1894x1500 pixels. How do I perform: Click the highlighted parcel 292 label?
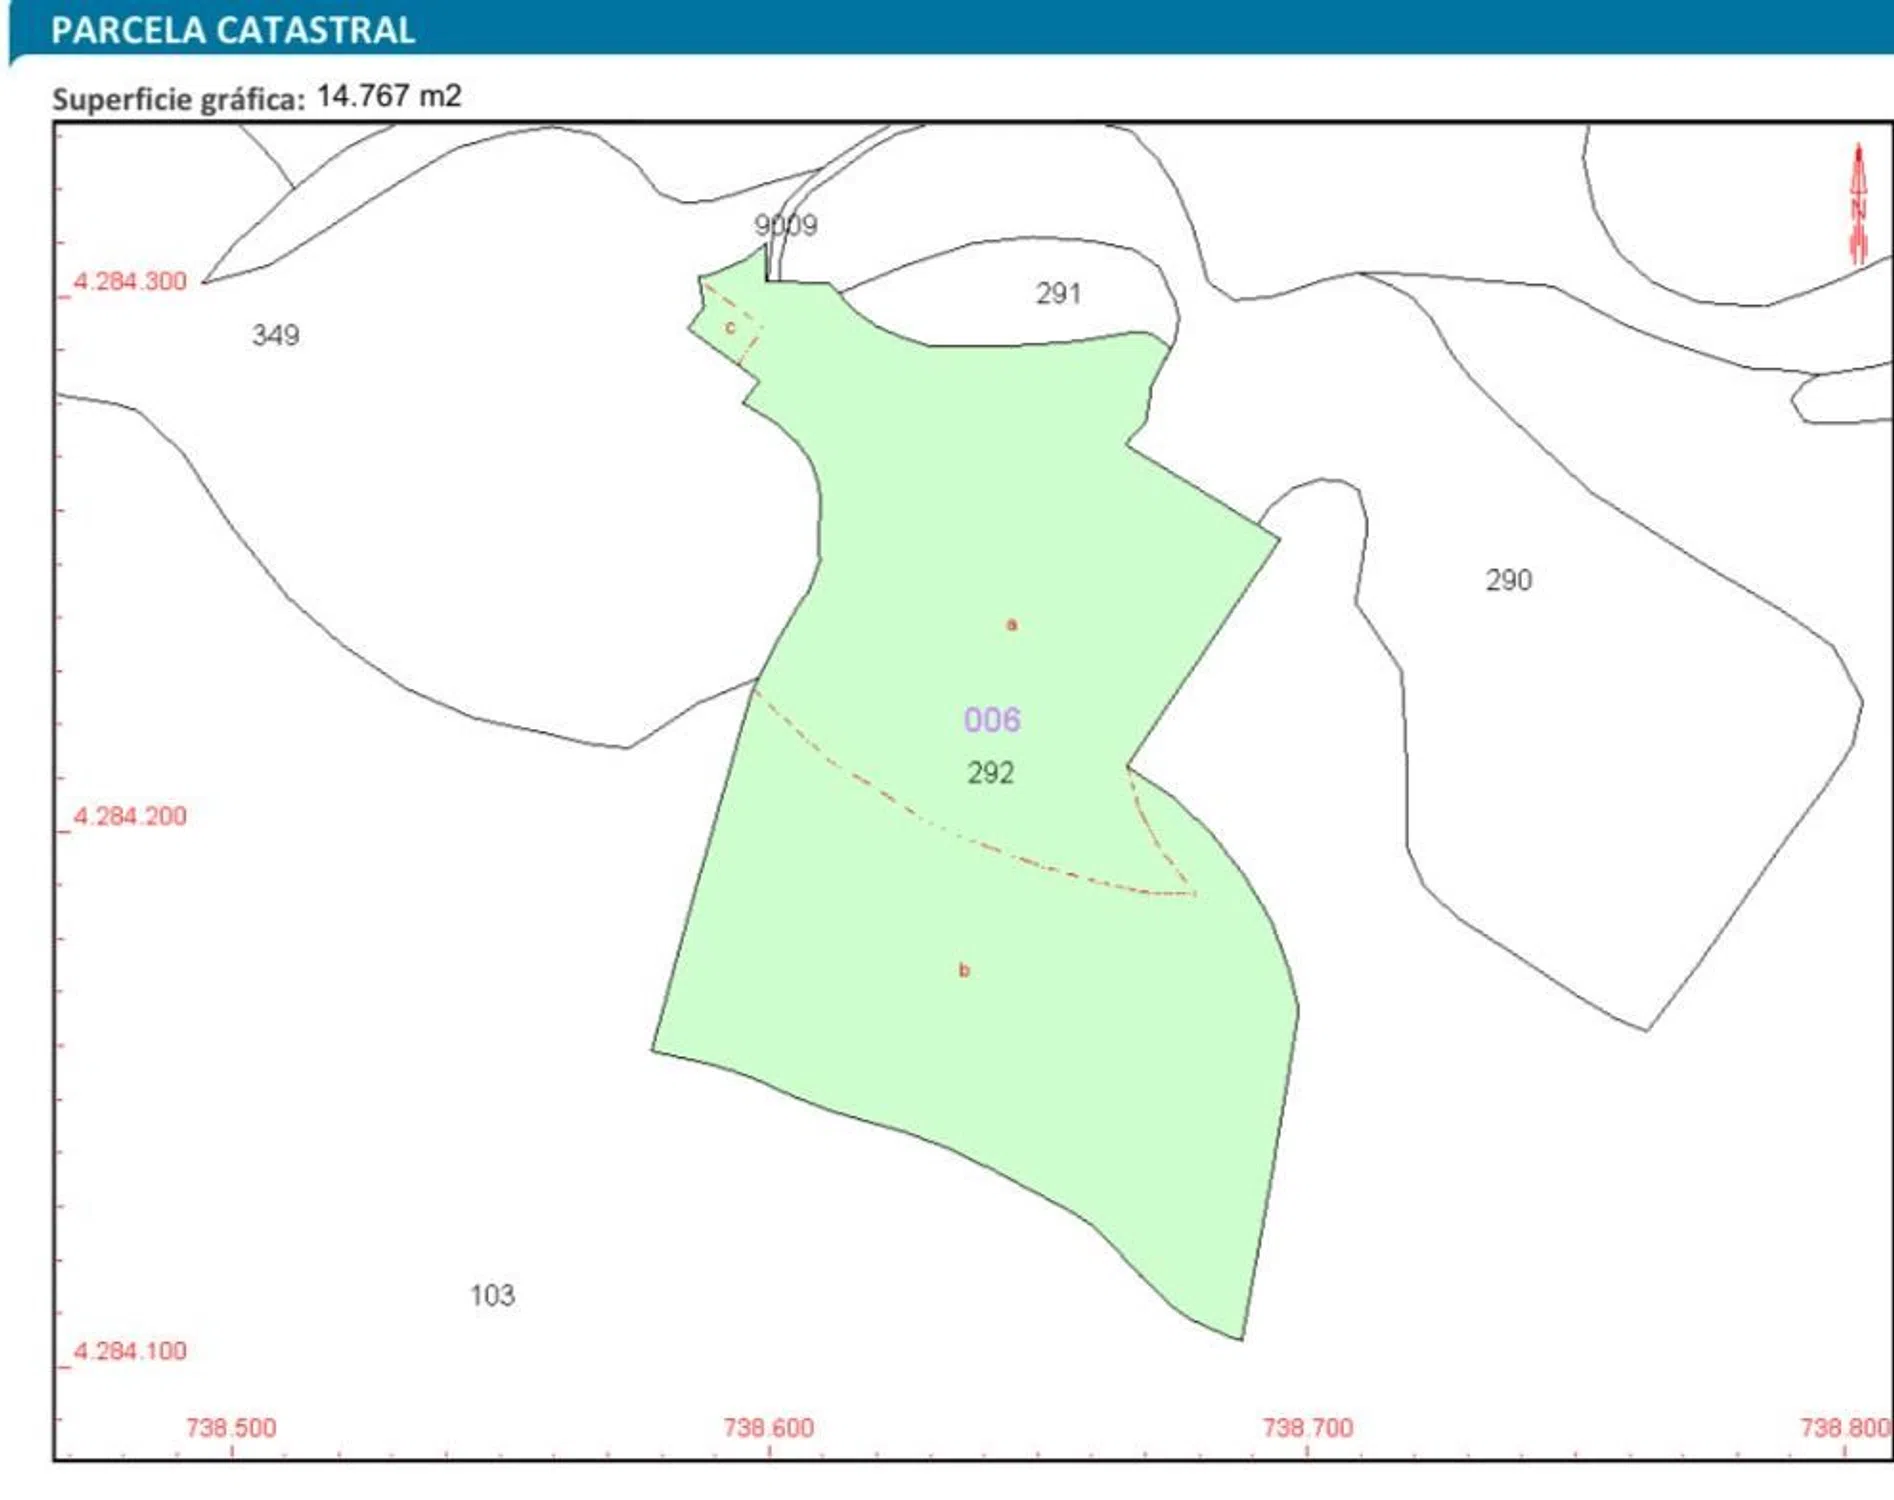pyautogui.click(x=990, y=773)
